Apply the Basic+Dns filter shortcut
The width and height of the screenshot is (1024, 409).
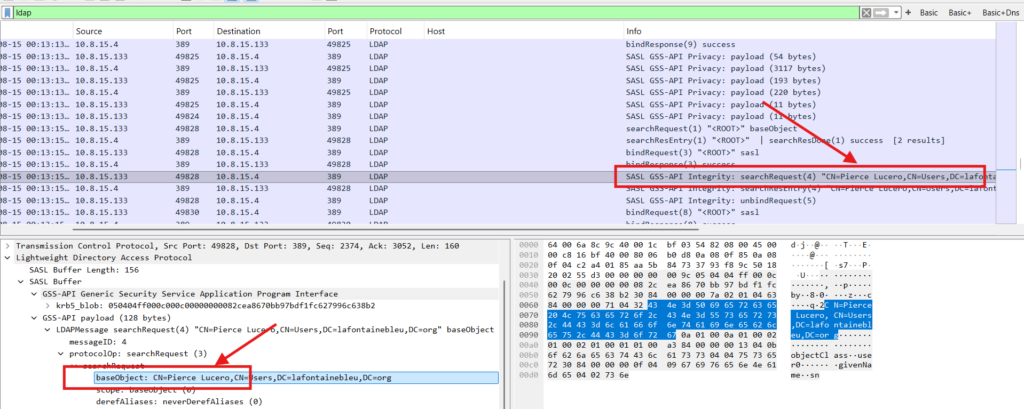1002,12
